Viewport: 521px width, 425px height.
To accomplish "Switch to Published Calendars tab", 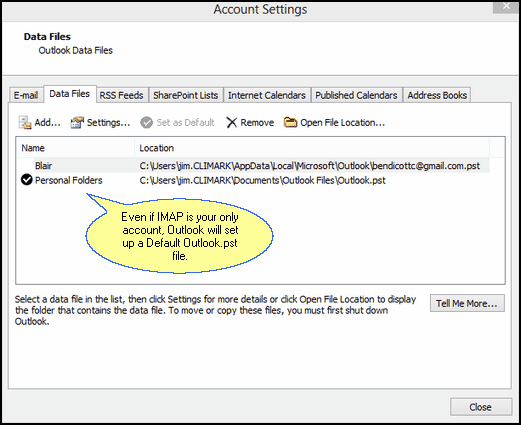I will [356, 95].
